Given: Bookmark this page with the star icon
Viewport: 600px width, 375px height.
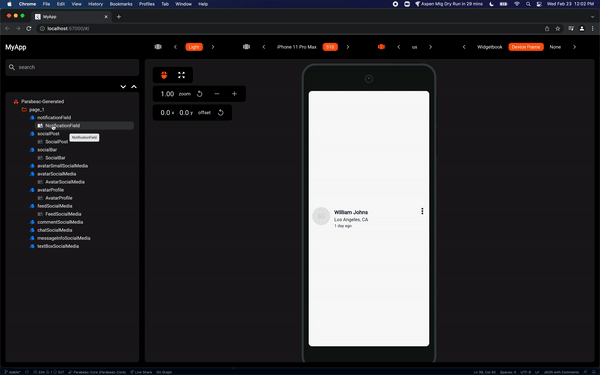Looking at the screenshot, I should 558,28.
